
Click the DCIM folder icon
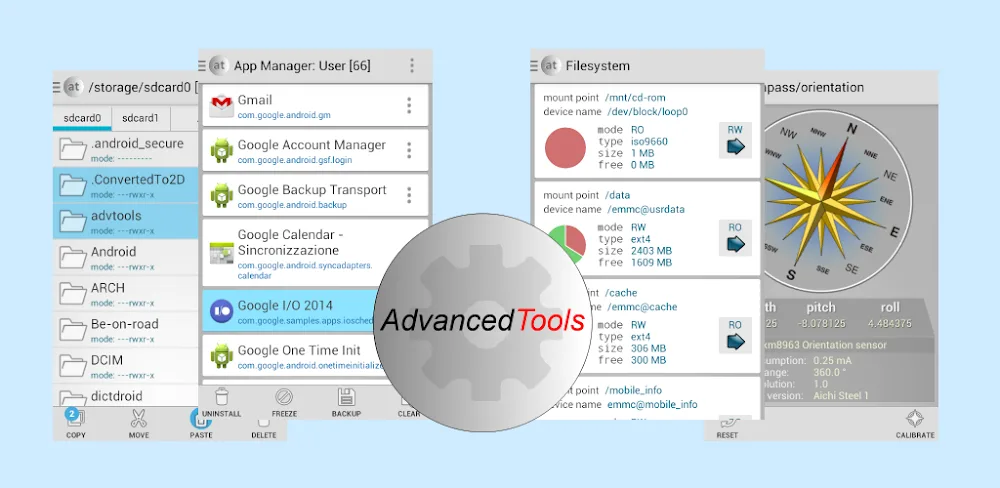(x=73, y=366)
